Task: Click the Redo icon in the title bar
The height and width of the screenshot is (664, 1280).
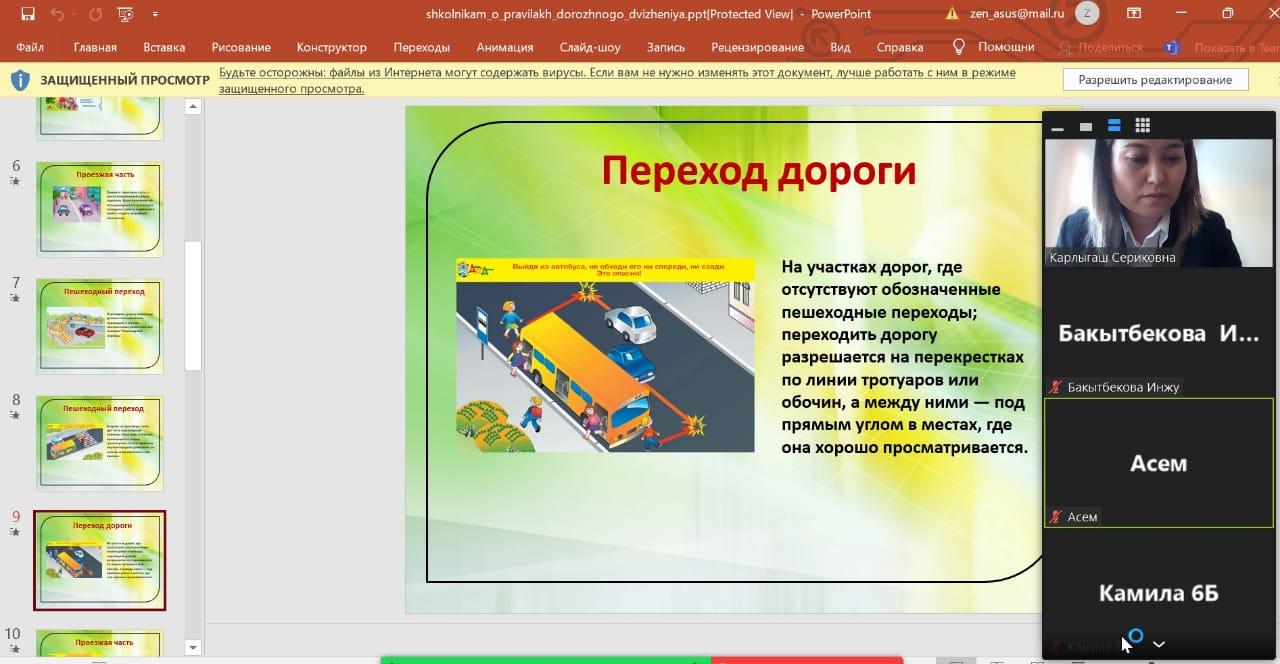Action: click(95, 14)
